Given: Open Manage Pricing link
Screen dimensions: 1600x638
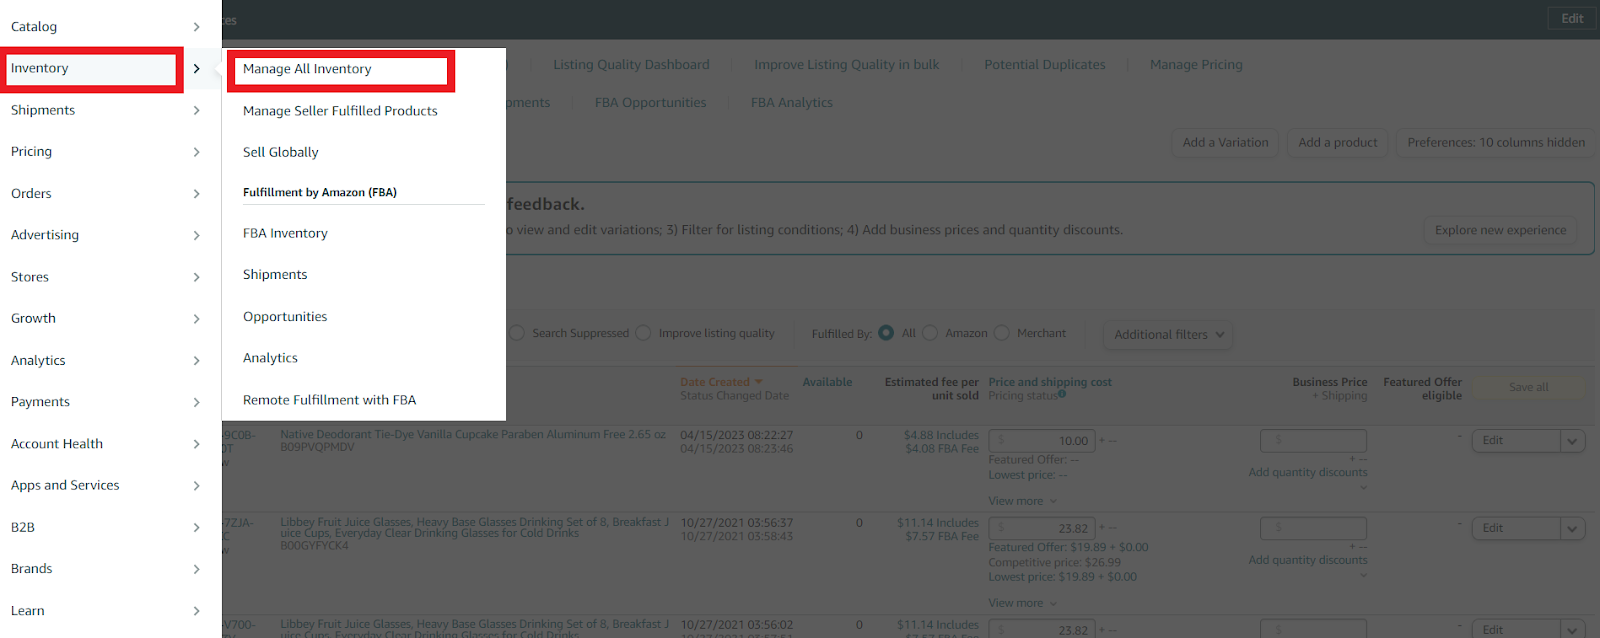Looking at the screenshot, I should pos(1196,65).
